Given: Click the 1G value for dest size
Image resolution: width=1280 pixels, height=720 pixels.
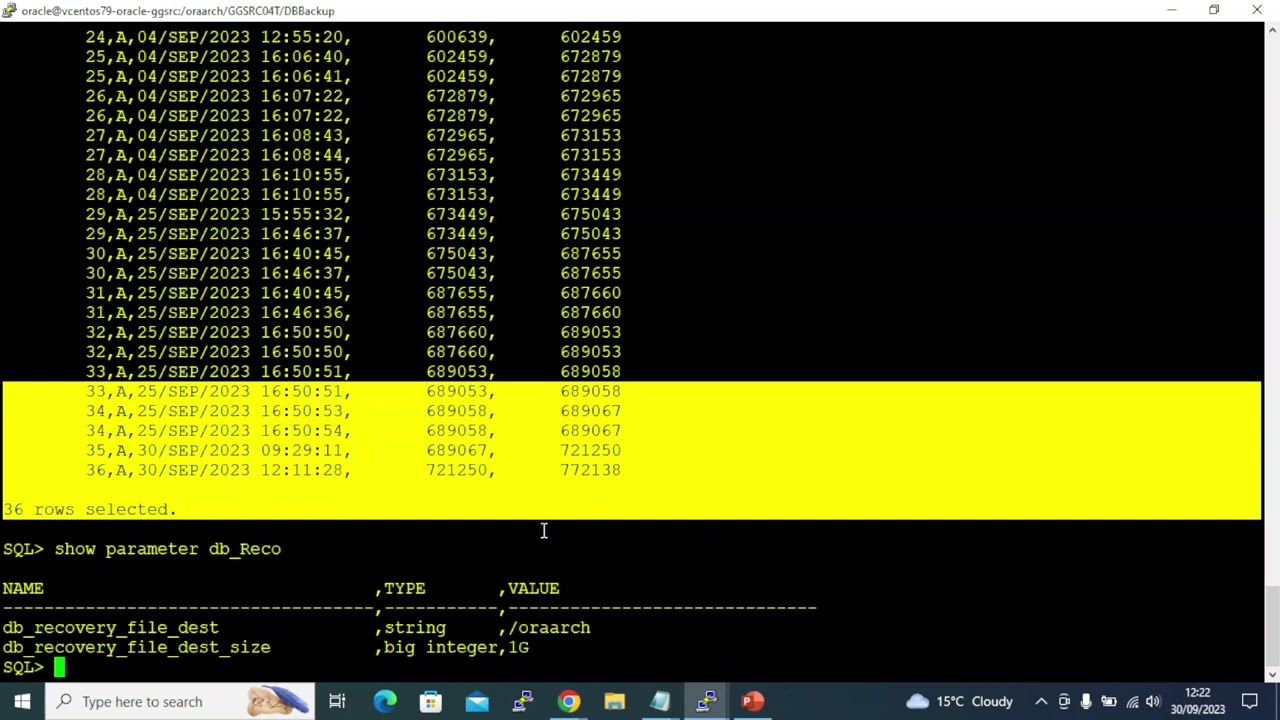Looking at the screenshot, I should (519, 647).
